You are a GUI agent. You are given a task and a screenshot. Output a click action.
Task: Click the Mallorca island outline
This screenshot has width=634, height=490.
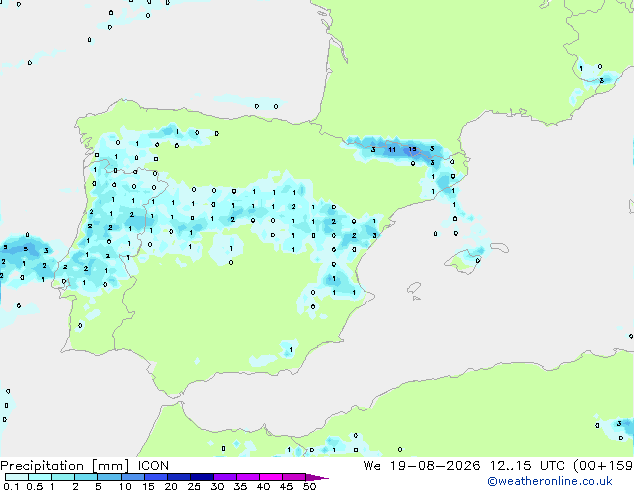464,261
